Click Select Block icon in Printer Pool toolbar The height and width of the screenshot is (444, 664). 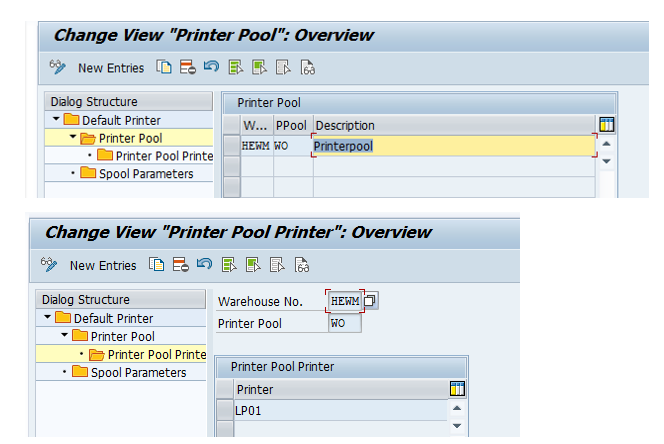pyautogui.click(x=259, y=67)
